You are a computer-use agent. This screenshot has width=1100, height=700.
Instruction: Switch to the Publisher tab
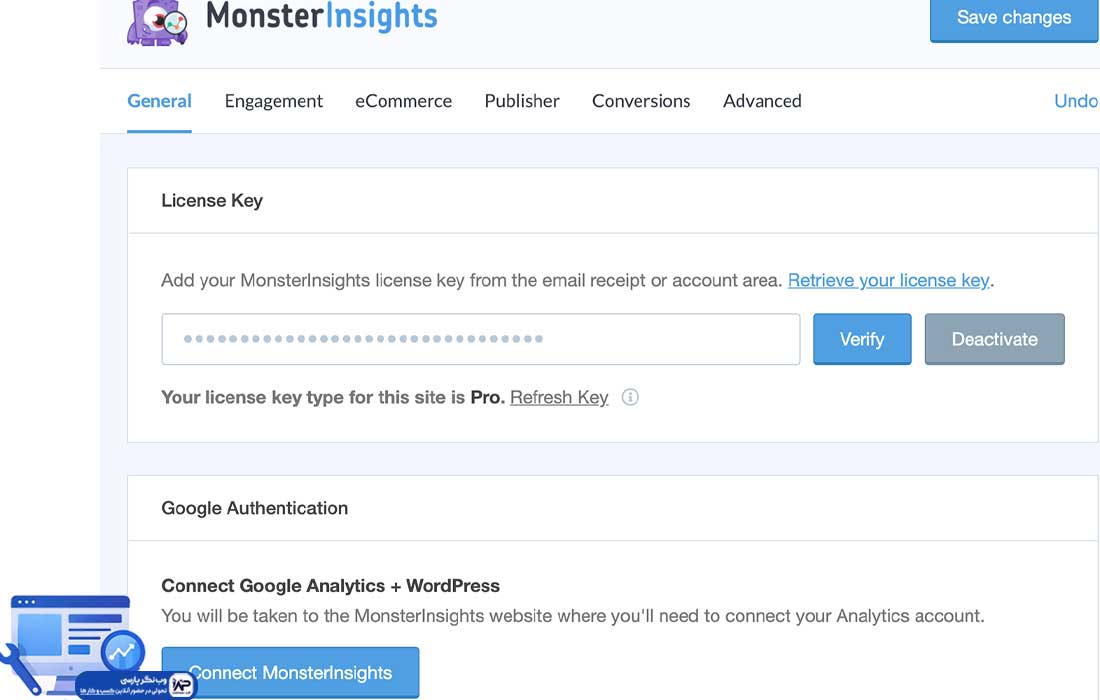[x=521, y=101]
